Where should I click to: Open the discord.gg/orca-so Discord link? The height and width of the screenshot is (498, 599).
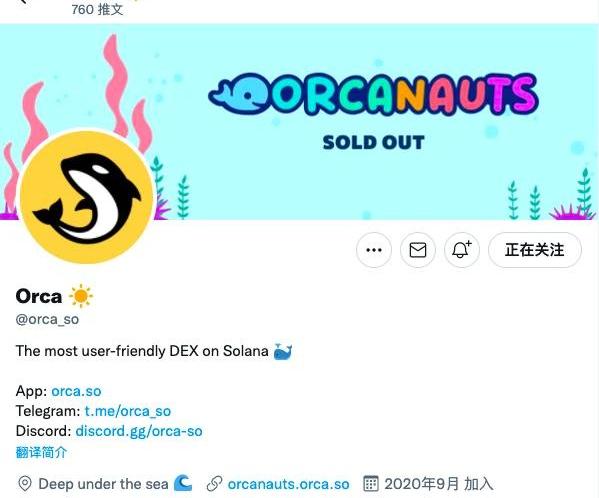click(x=139, y=431)
